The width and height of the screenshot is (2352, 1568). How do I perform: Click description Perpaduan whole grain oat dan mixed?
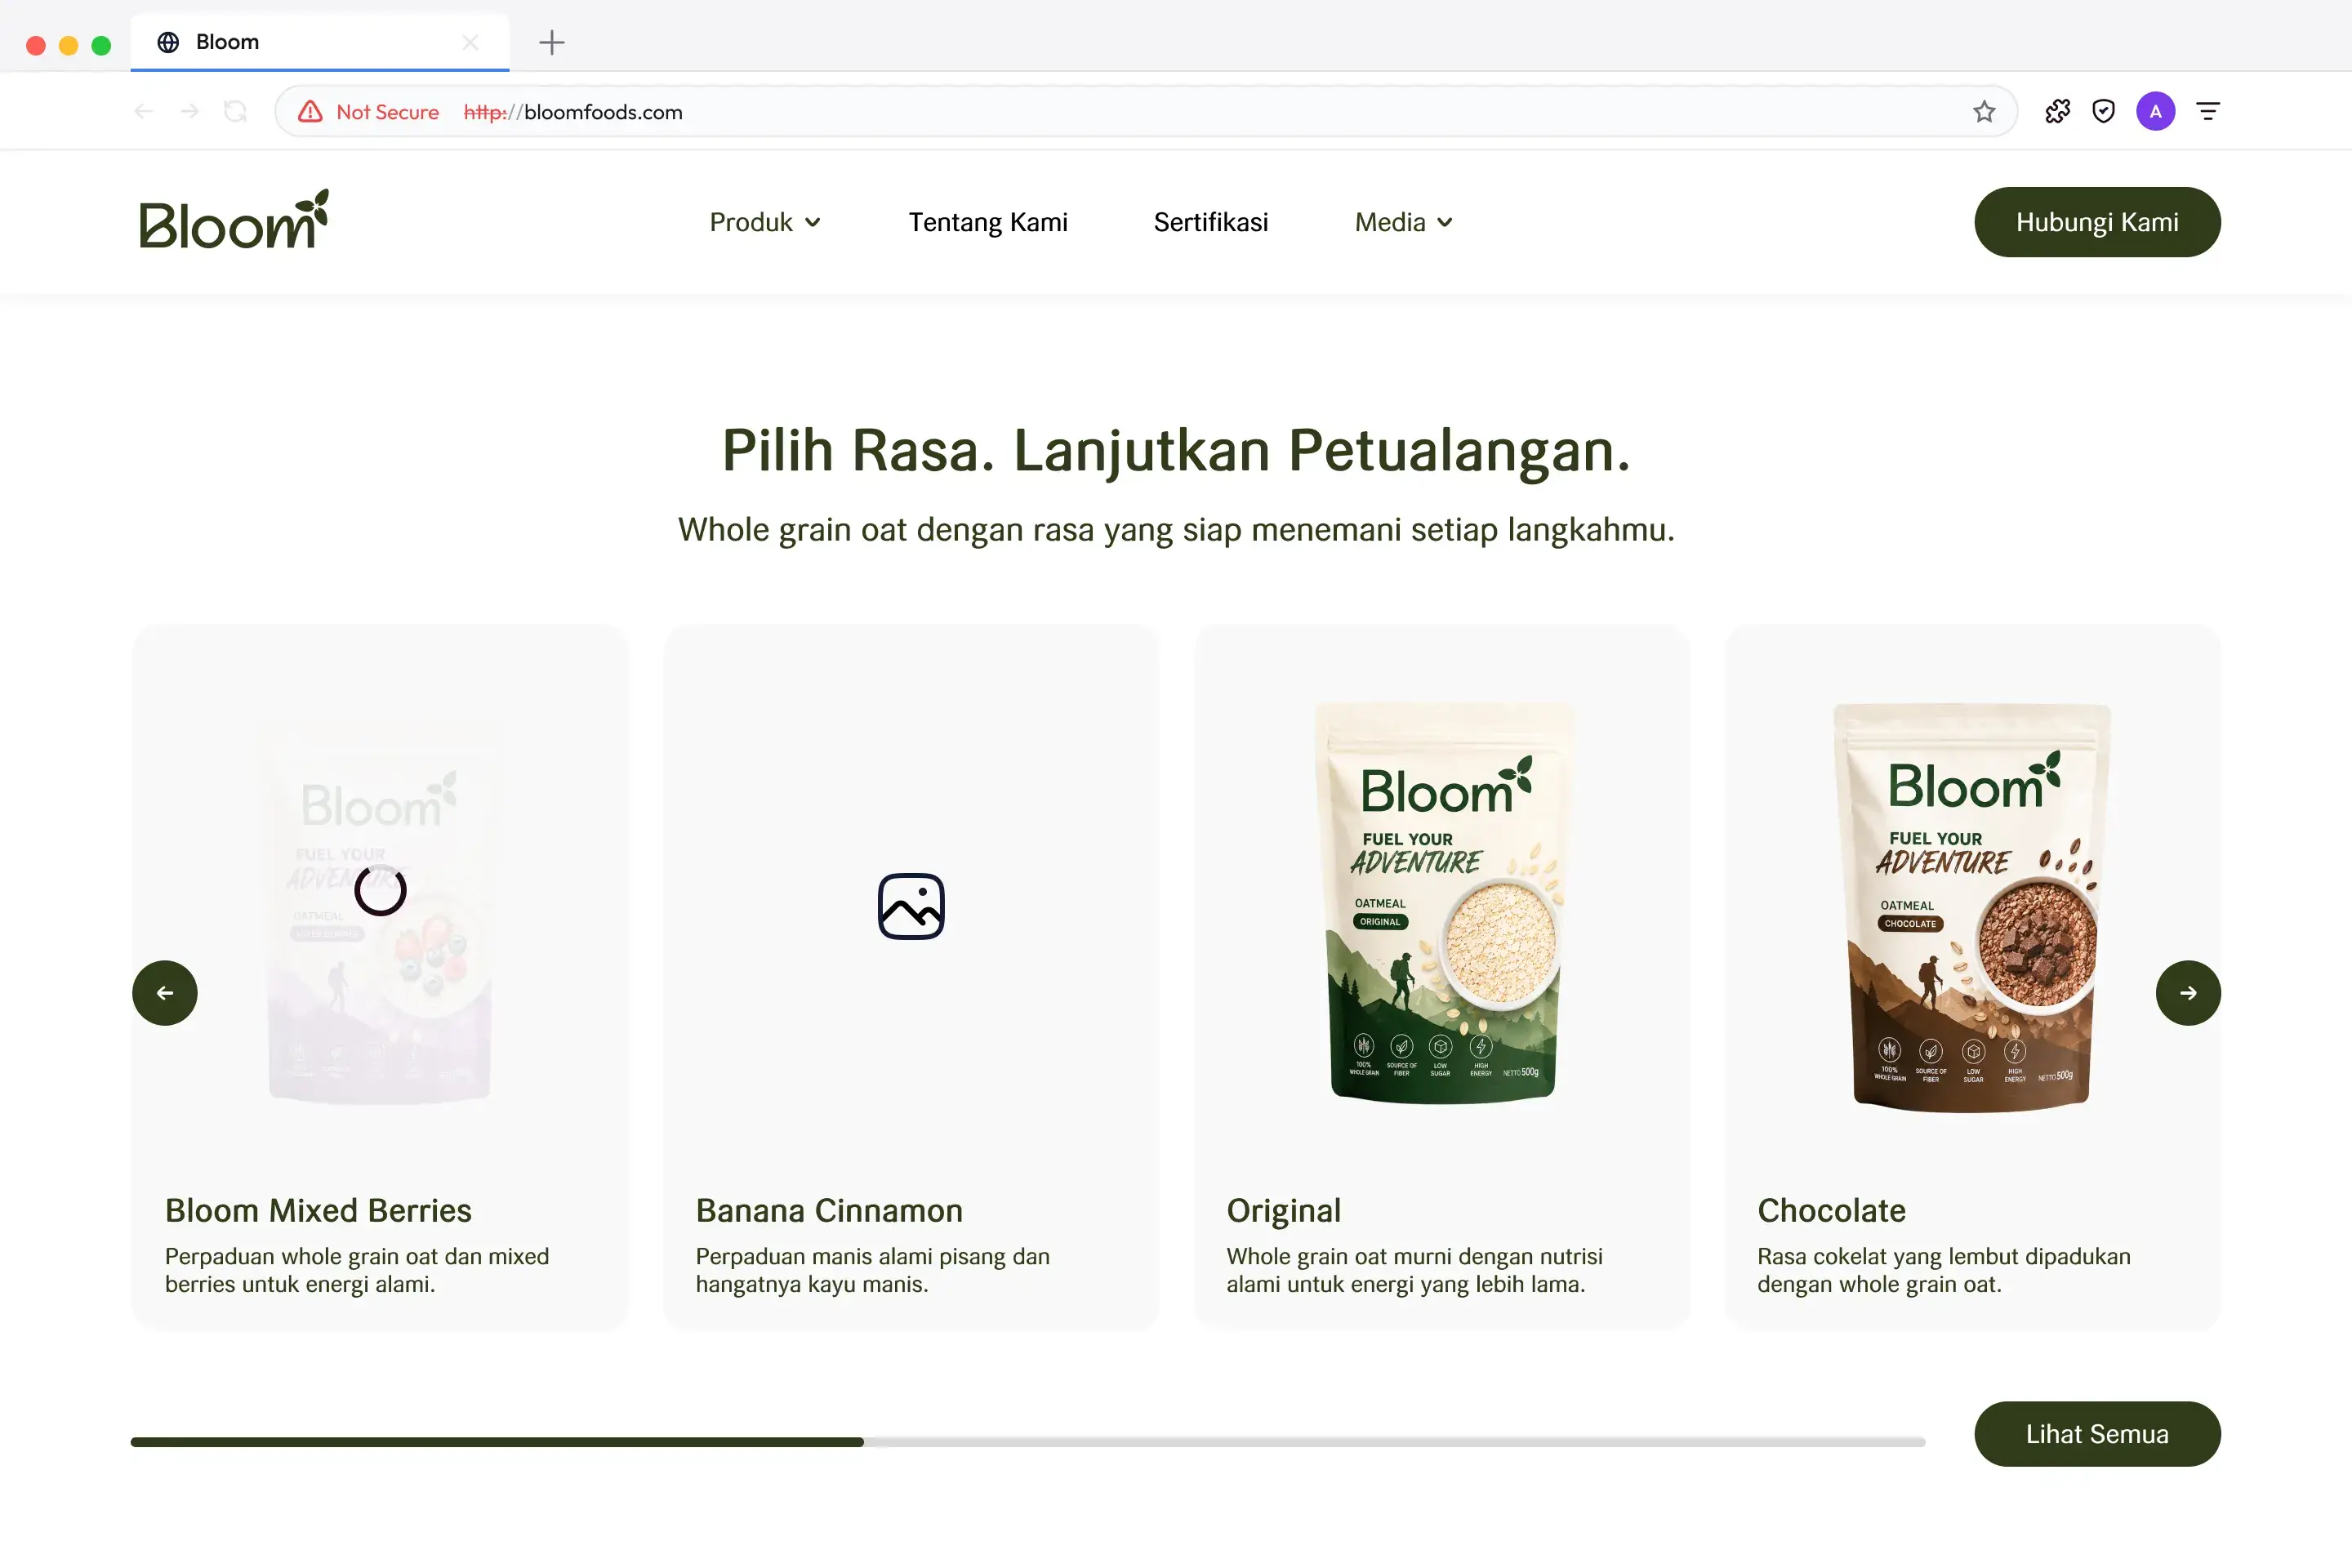coord(357,1270)
